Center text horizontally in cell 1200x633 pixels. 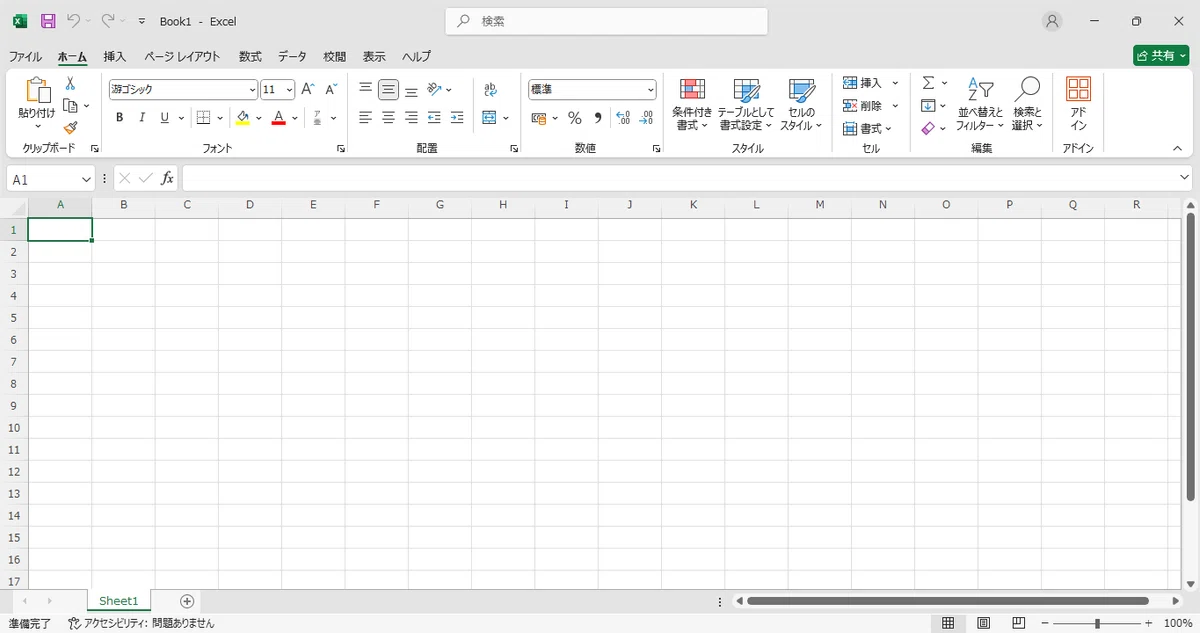click(388, 118)
